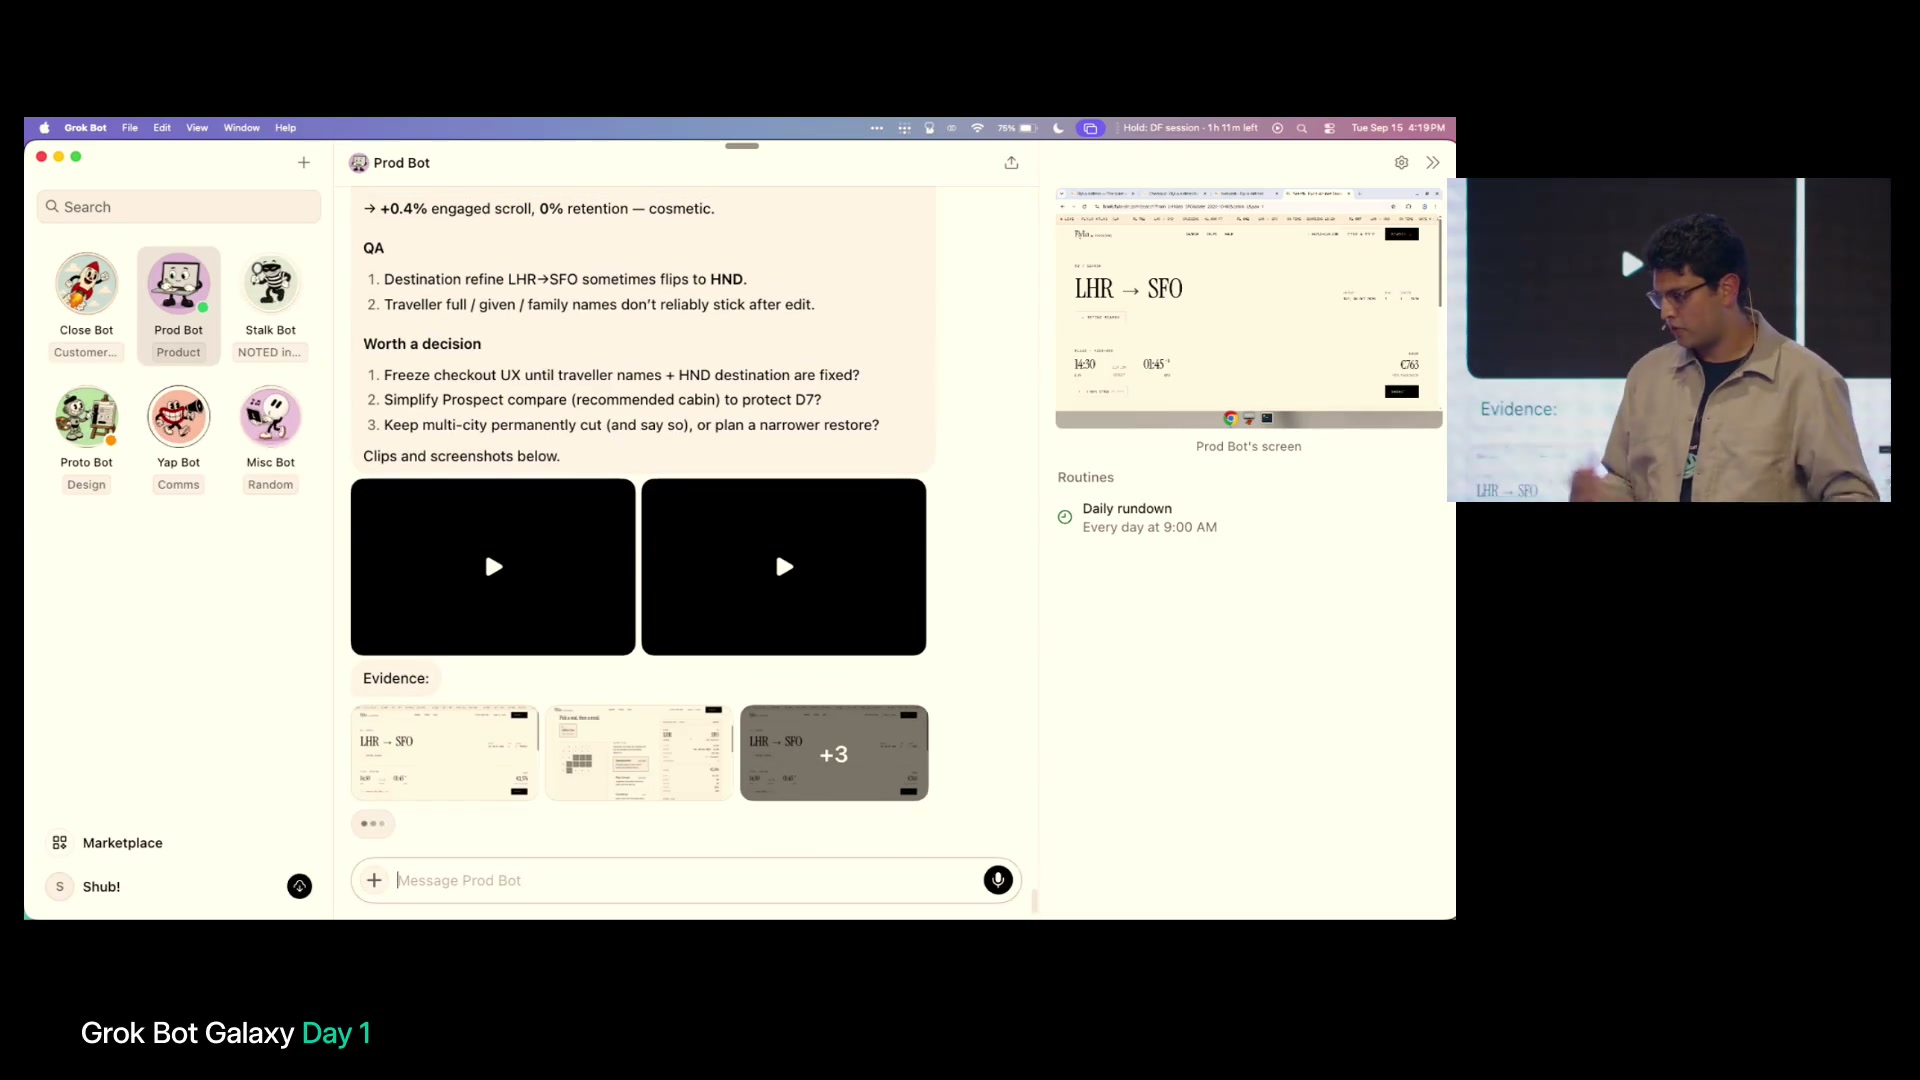Open the Marketplace grid icon
This screenshot has height=1080, width=1920.
tap(60, 843)
